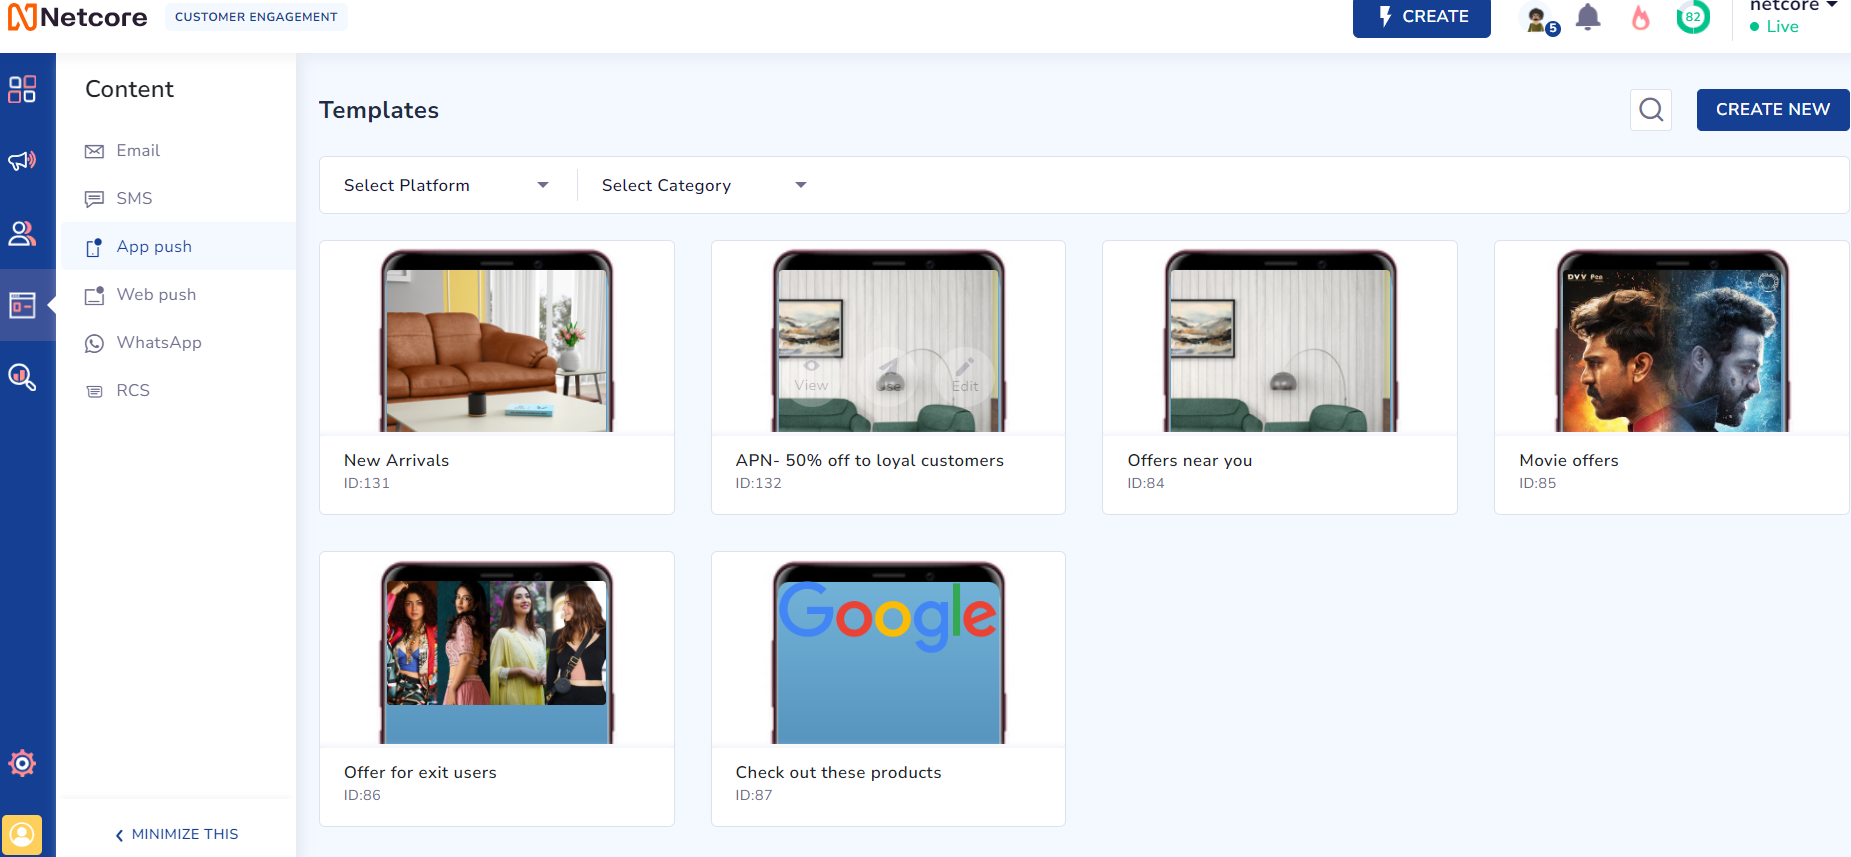Screen dimensions: 1851x857
Task: Select SMS in Content menu
Action: tap(134, 198)
